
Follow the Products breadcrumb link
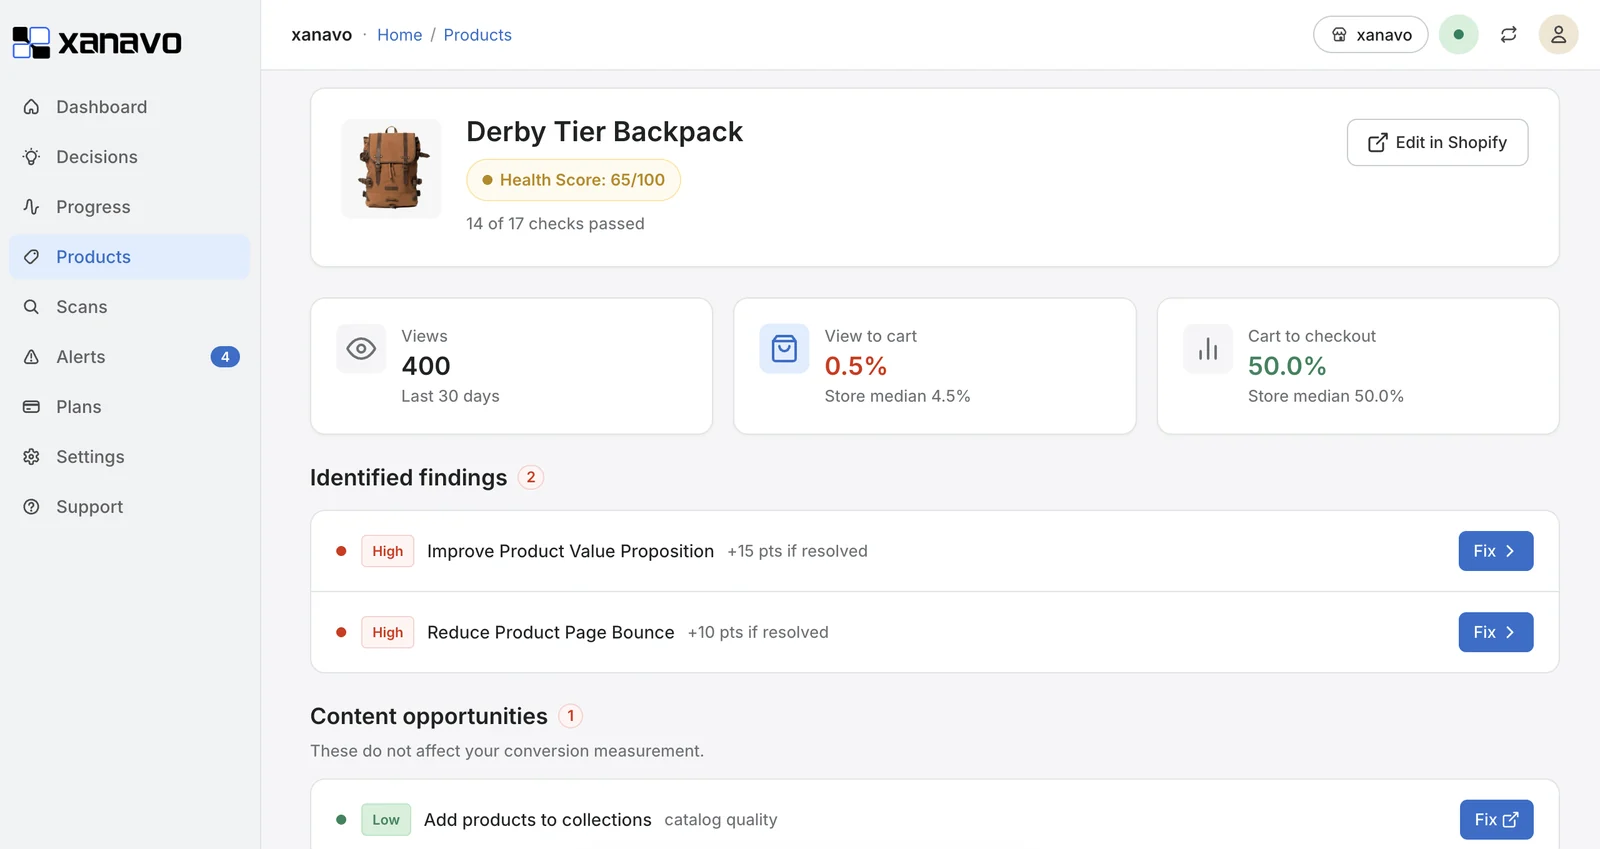click(477, 35)
